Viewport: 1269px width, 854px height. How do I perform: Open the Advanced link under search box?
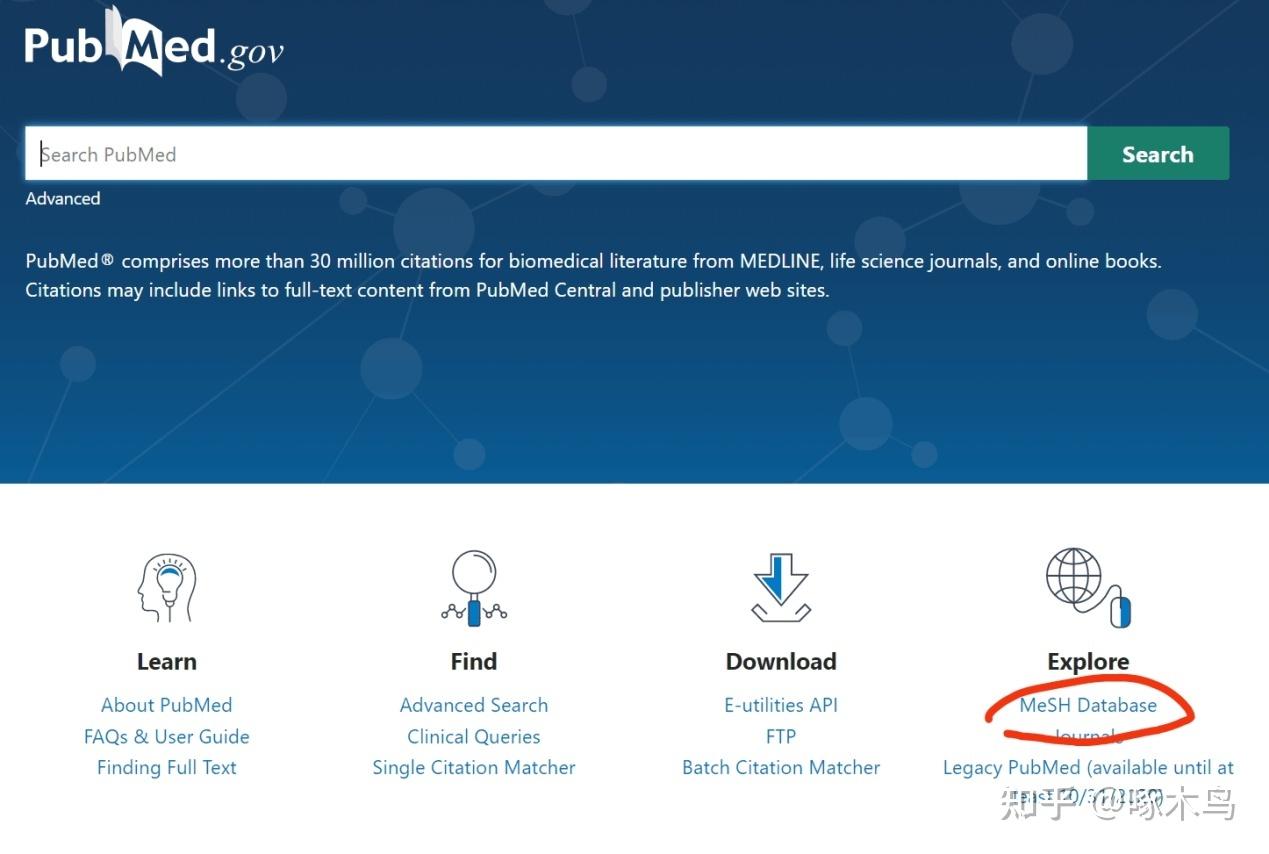point(63,199)
